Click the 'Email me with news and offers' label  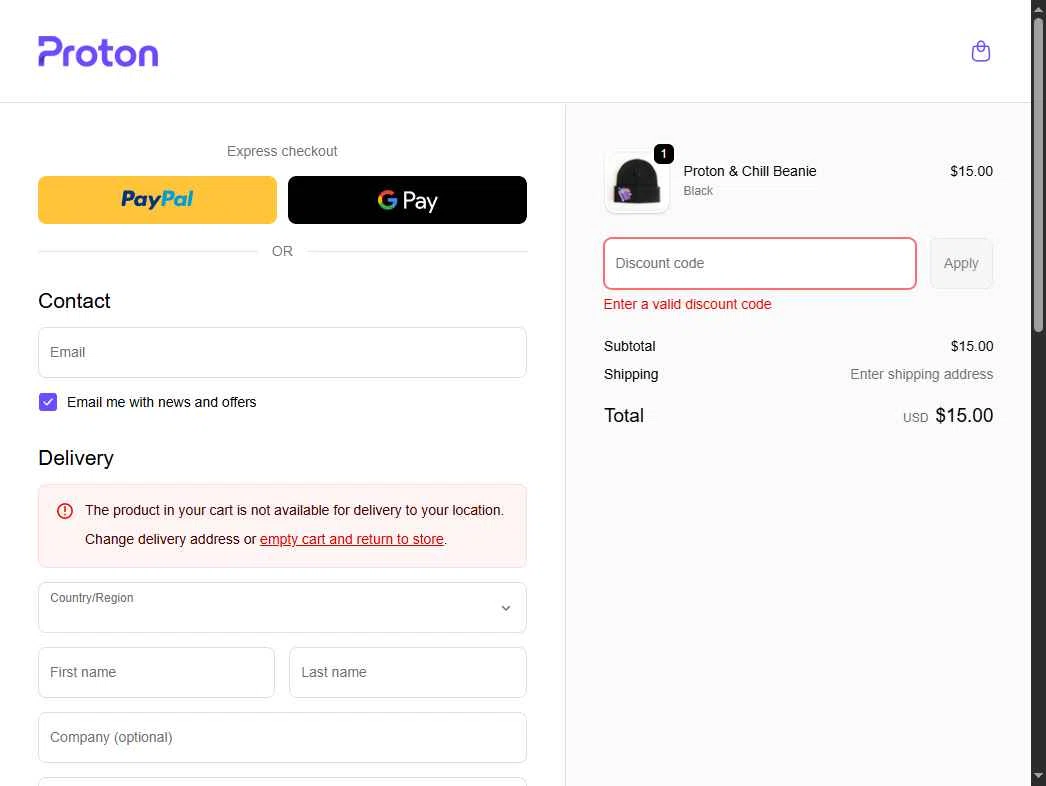coord(161,402)
